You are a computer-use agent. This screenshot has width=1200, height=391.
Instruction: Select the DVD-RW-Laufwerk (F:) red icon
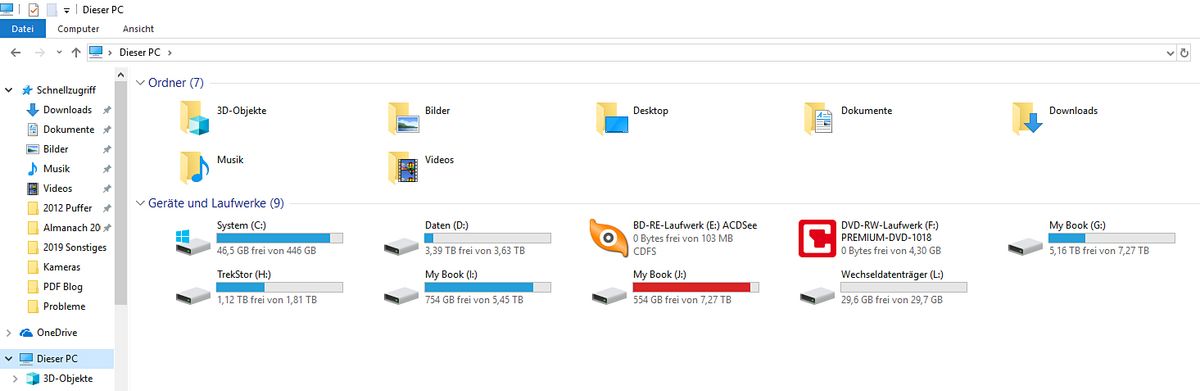817,238
